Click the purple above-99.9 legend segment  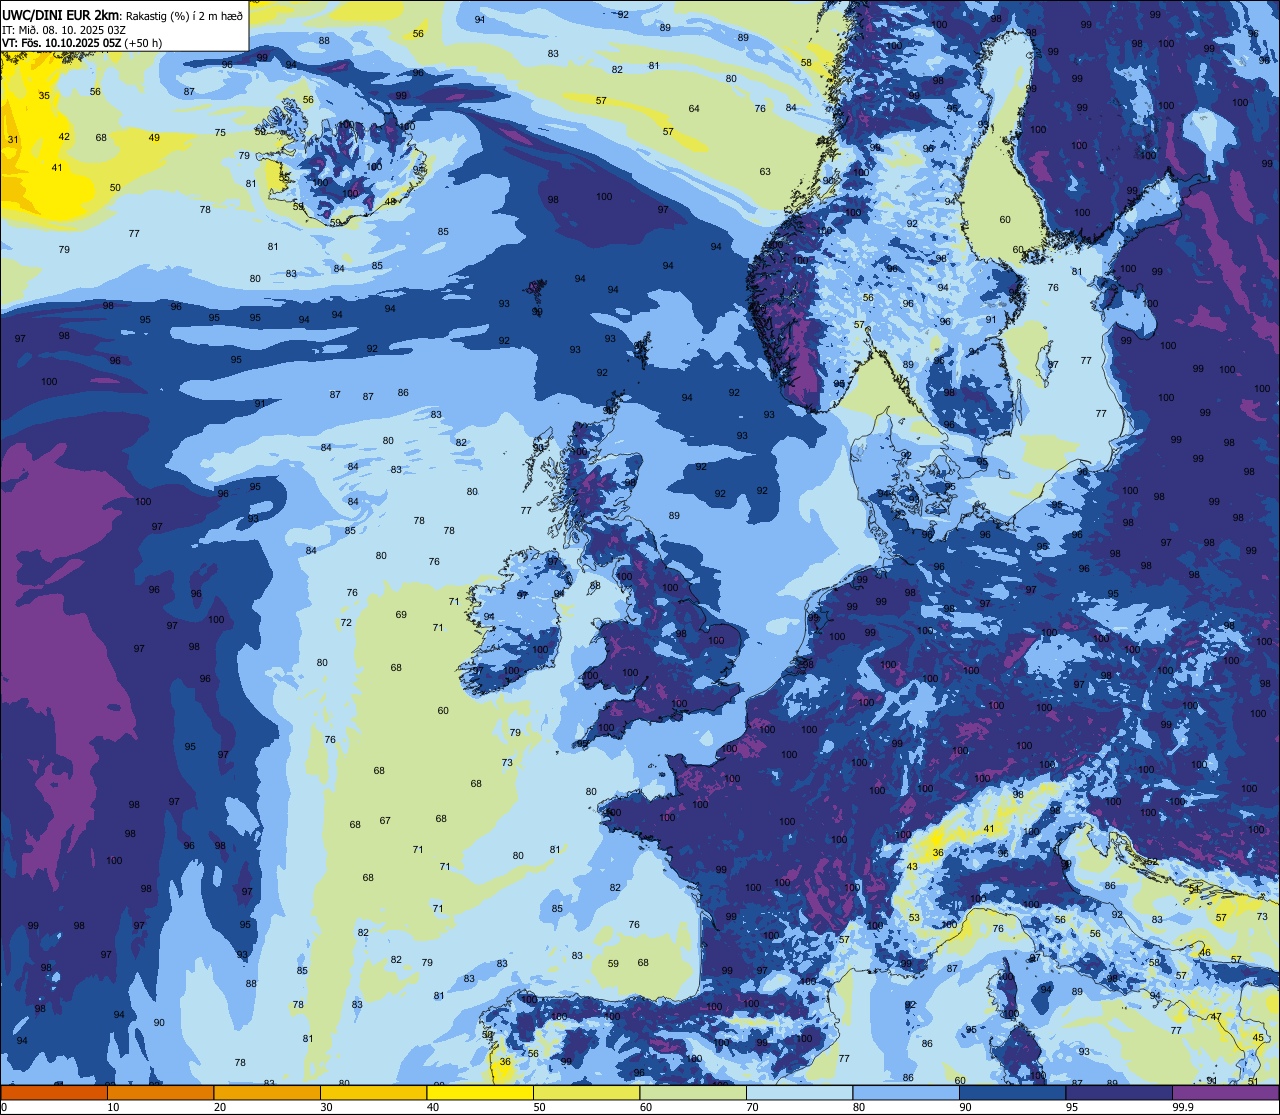pos(1225,1092)
